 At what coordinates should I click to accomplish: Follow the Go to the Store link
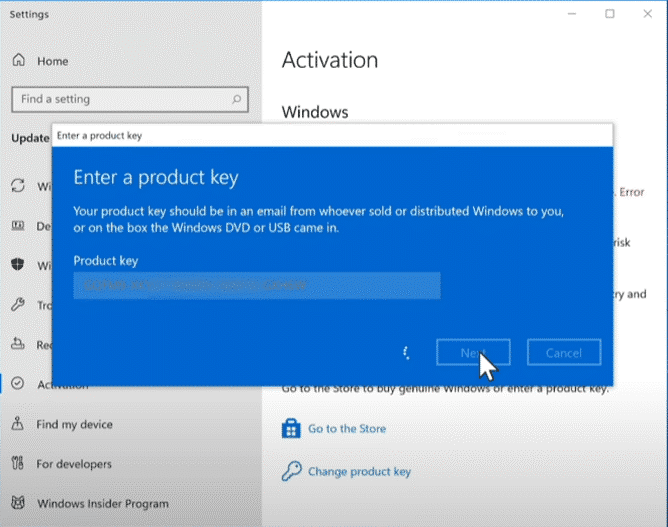[346, 429]
